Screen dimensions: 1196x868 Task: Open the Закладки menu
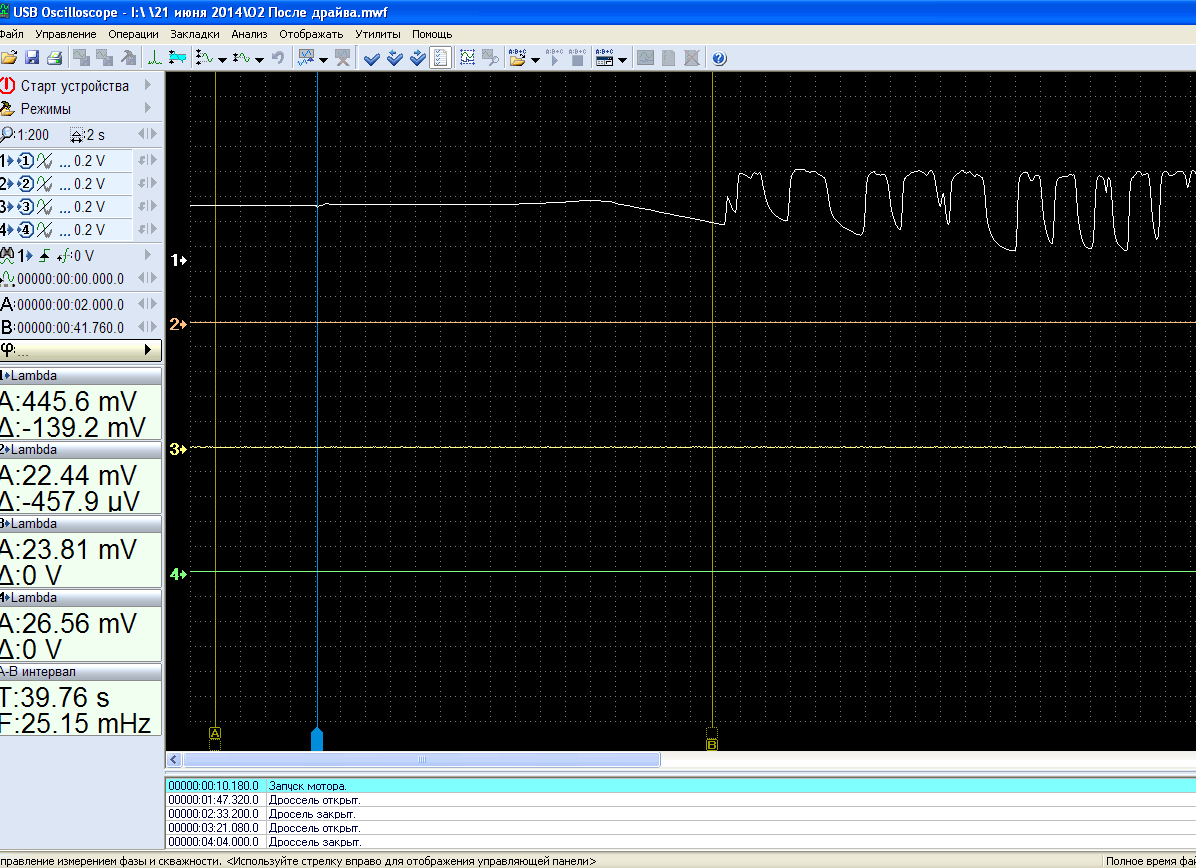[195, 34]
